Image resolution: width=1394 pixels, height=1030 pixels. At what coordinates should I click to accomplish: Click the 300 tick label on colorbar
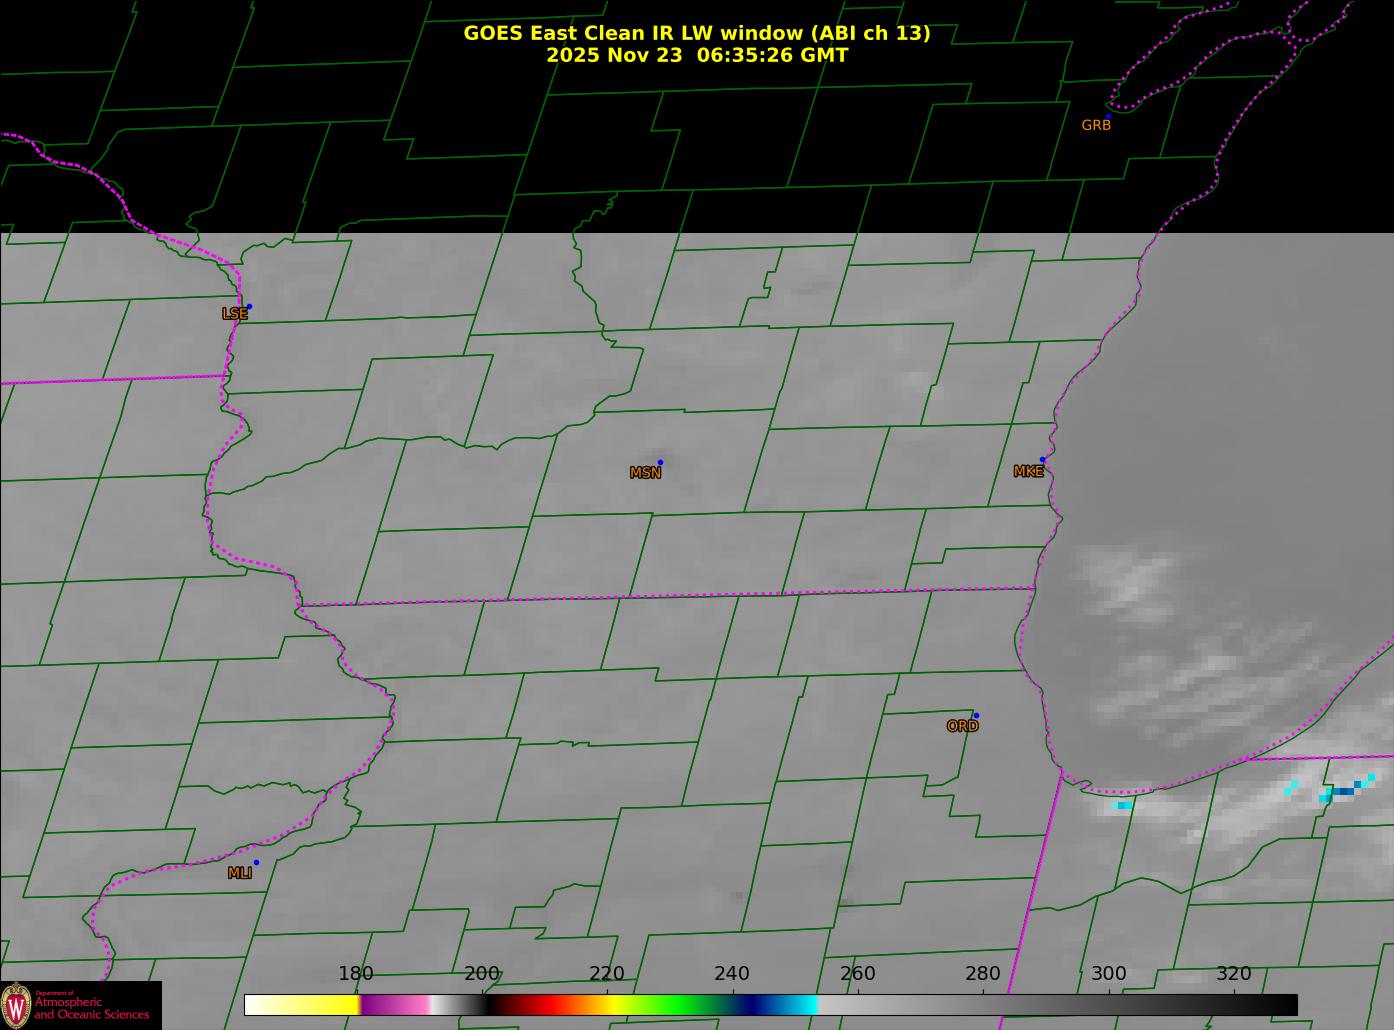click(x=1108, y=974)
